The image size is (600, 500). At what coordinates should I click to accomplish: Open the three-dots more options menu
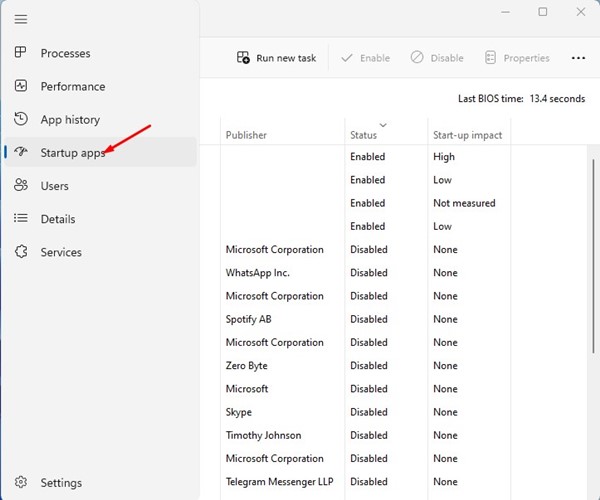[578, 58]
